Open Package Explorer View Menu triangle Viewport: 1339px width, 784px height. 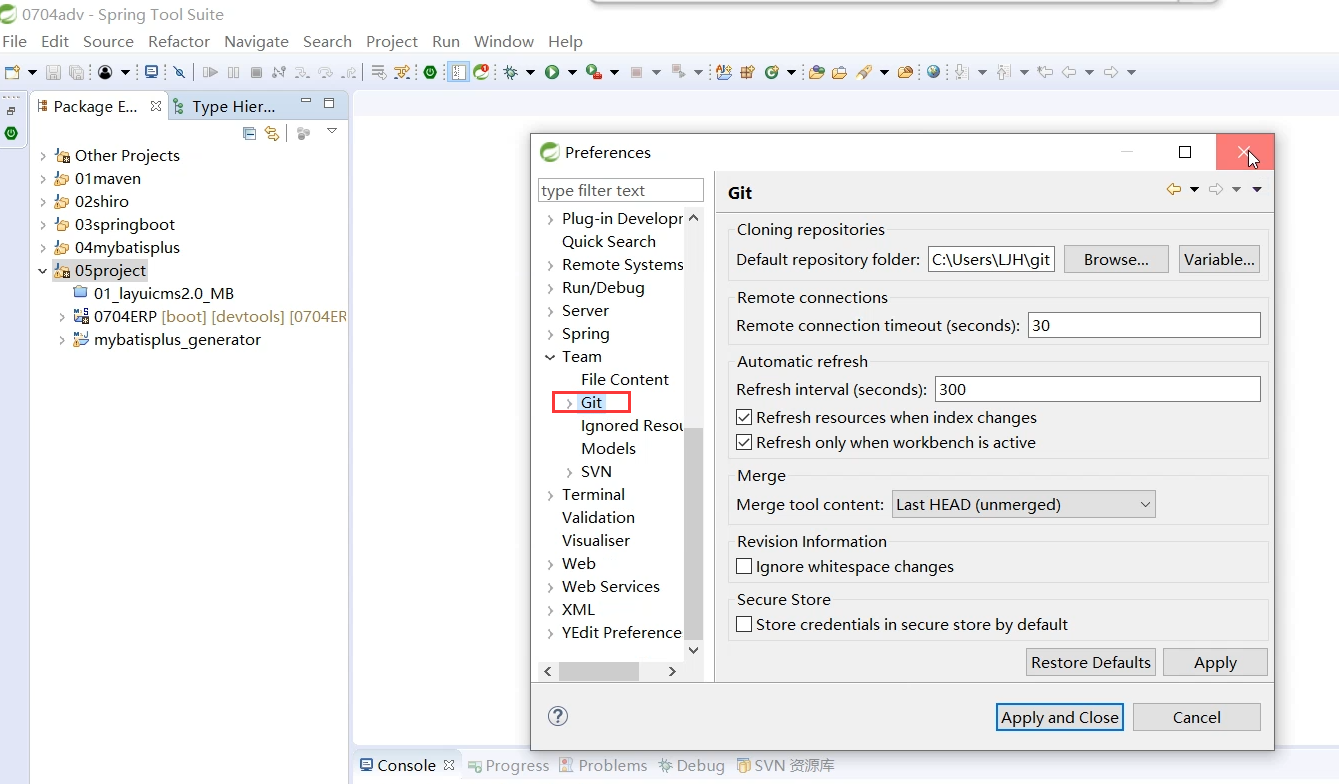pos(332,131)
